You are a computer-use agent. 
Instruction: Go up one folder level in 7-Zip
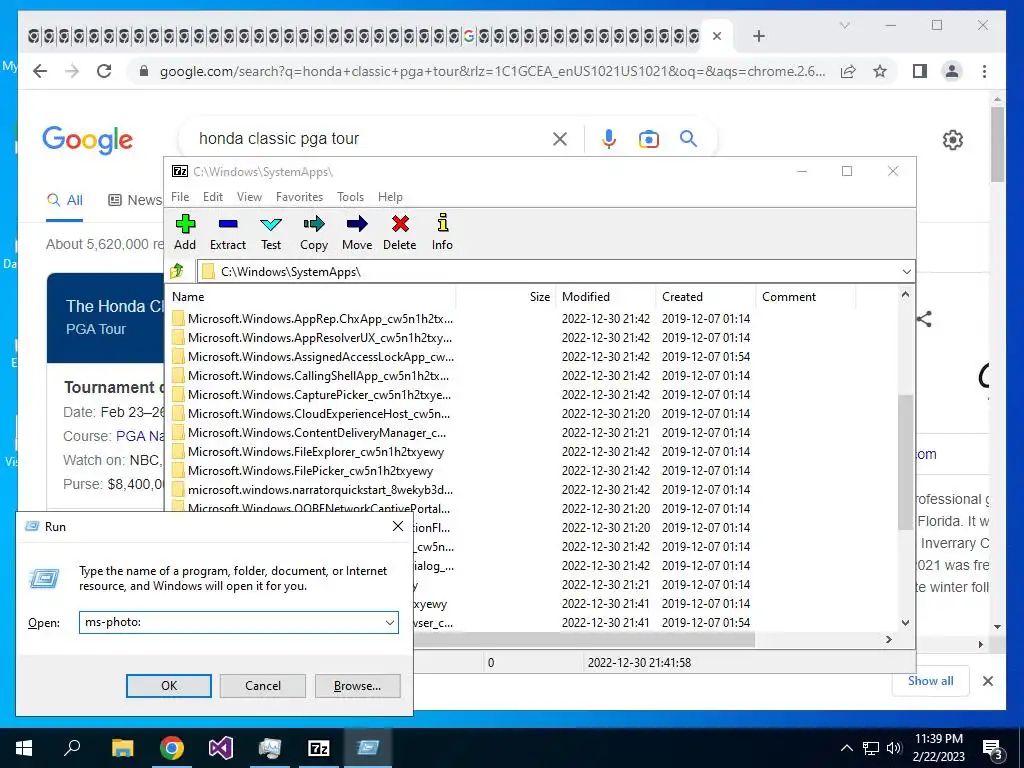(x=177, y=271)
